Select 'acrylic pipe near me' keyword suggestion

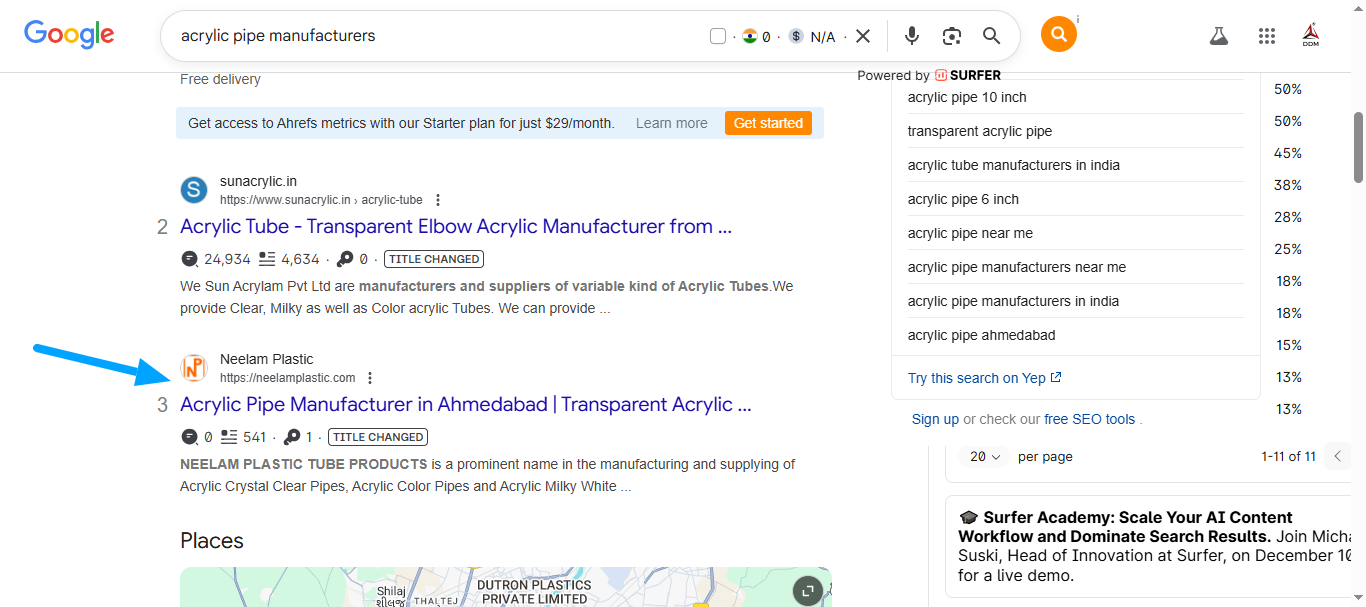pos(970,233)
